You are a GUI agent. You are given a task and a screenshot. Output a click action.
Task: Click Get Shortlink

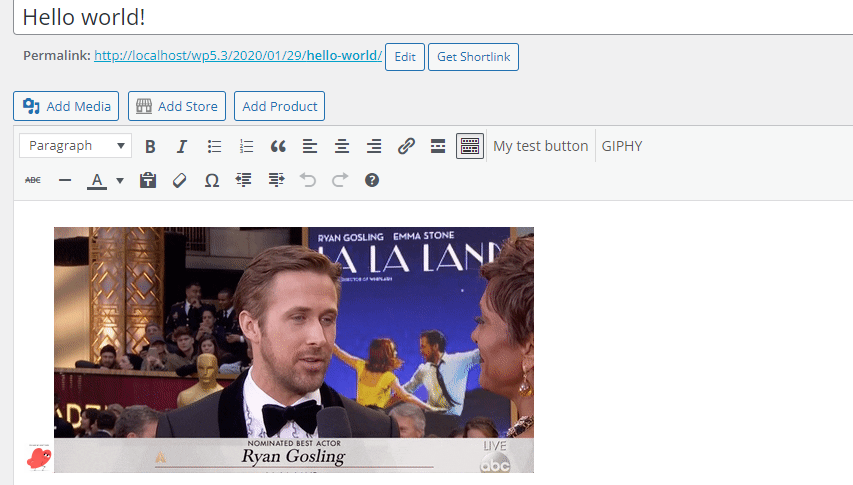pyautogui.click(x=473, y=57)
